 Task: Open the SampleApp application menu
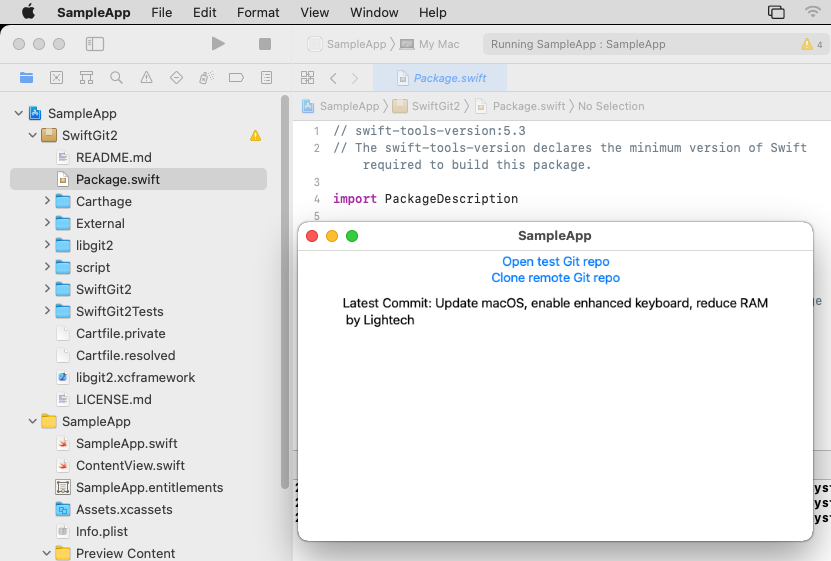point(94,12)
